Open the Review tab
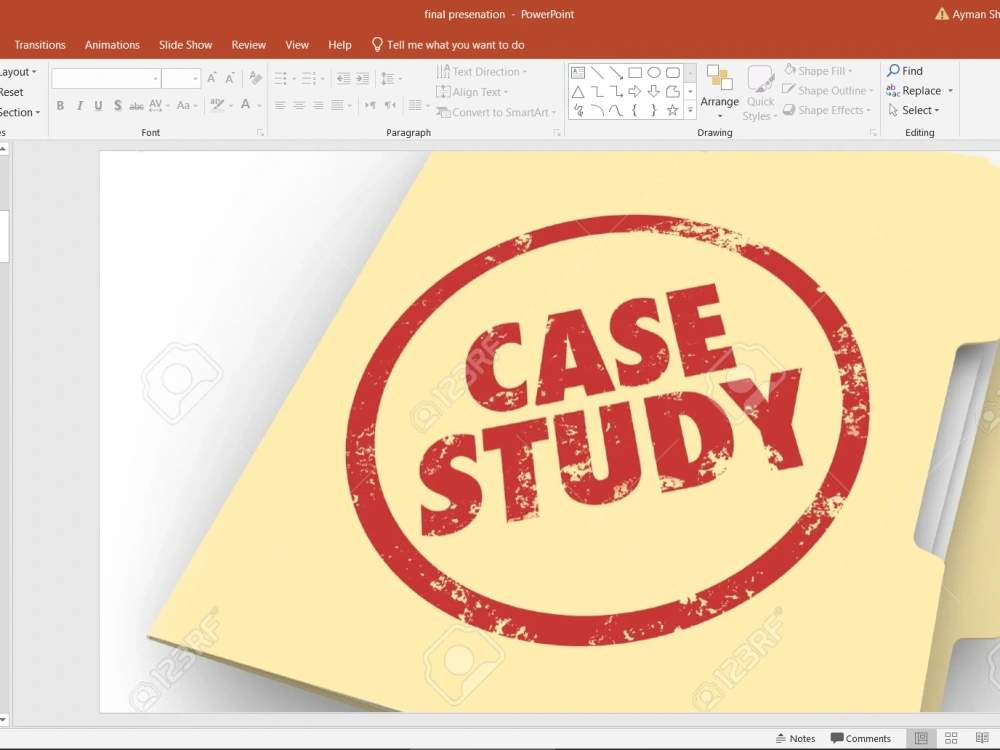This screenshot has height=750, width=1000. [249, 45]
